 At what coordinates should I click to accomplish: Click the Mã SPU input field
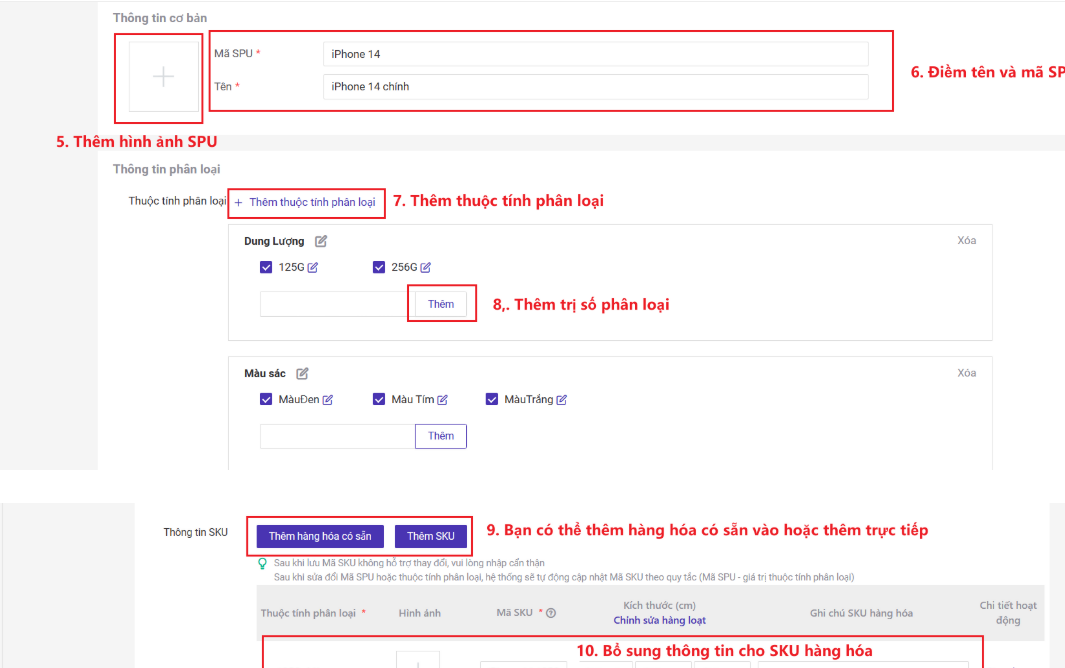[x=595, y=54]
